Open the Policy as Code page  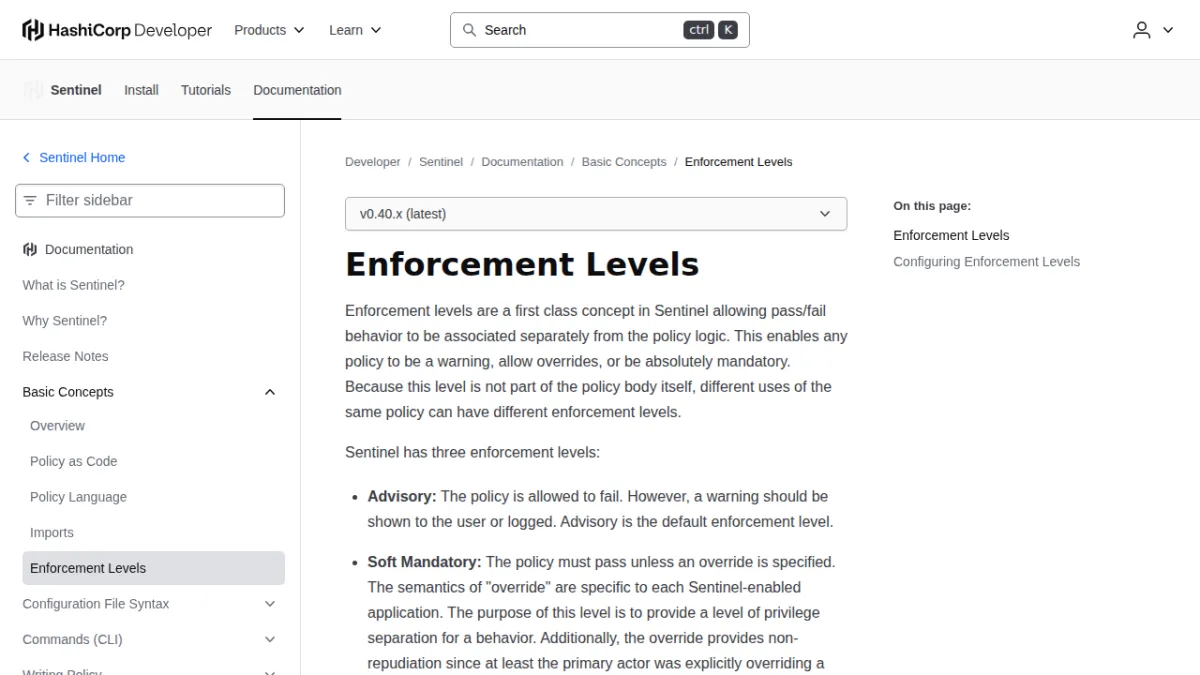(x=74, y=461)
